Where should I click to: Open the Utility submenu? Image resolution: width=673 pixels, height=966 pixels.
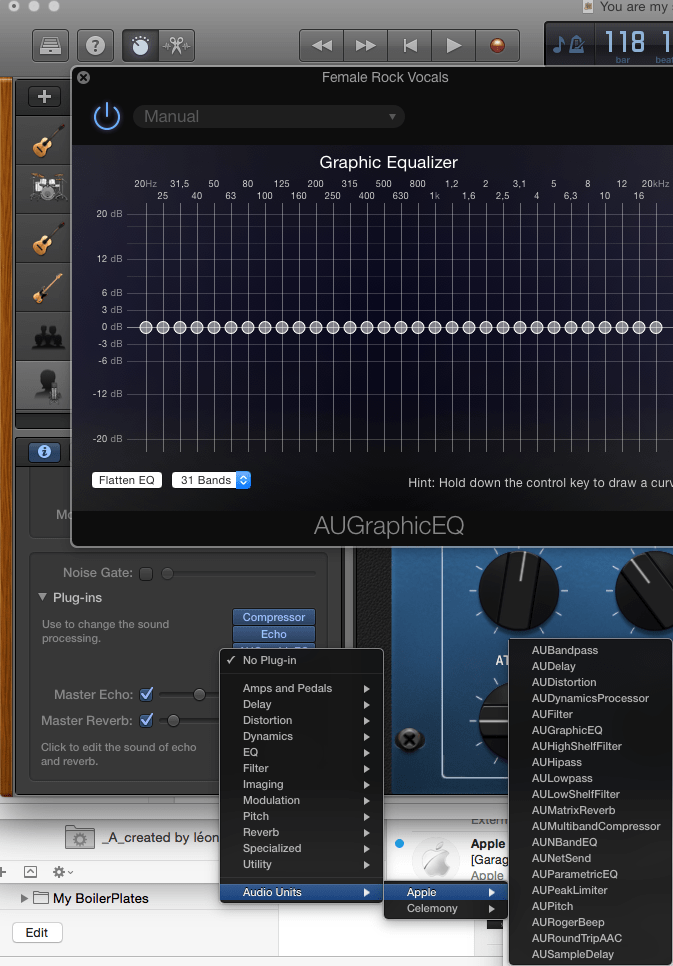[302, 864]
